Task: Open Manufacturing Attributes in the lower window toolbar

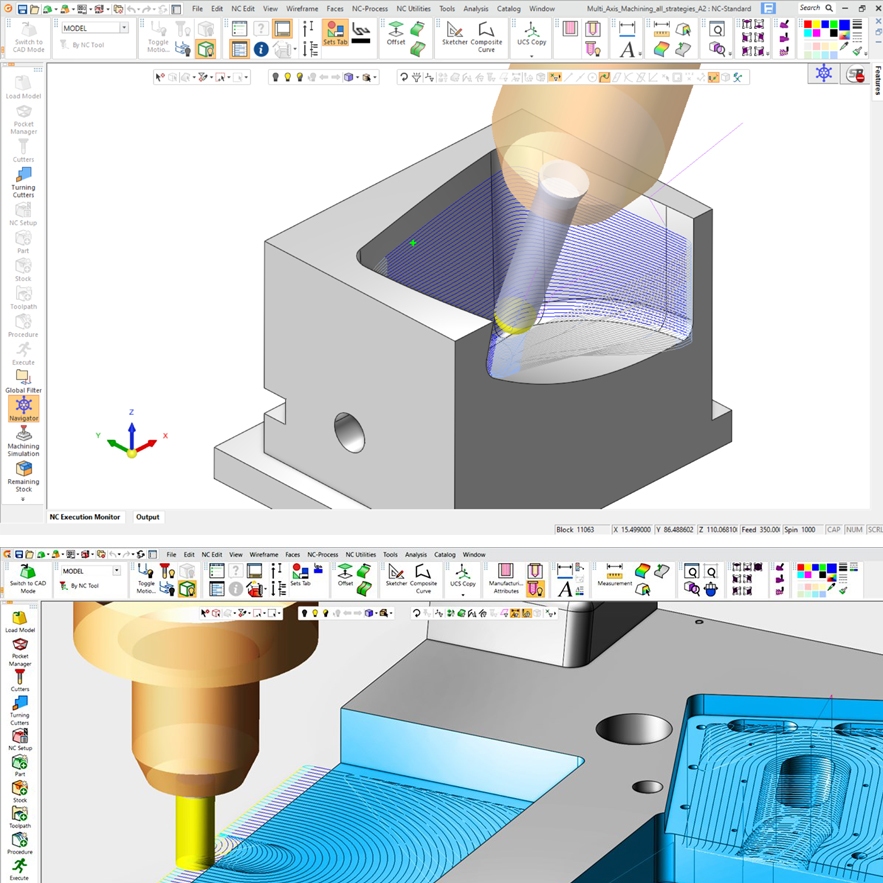Action: pyautogui.click(x=506, y=578)
